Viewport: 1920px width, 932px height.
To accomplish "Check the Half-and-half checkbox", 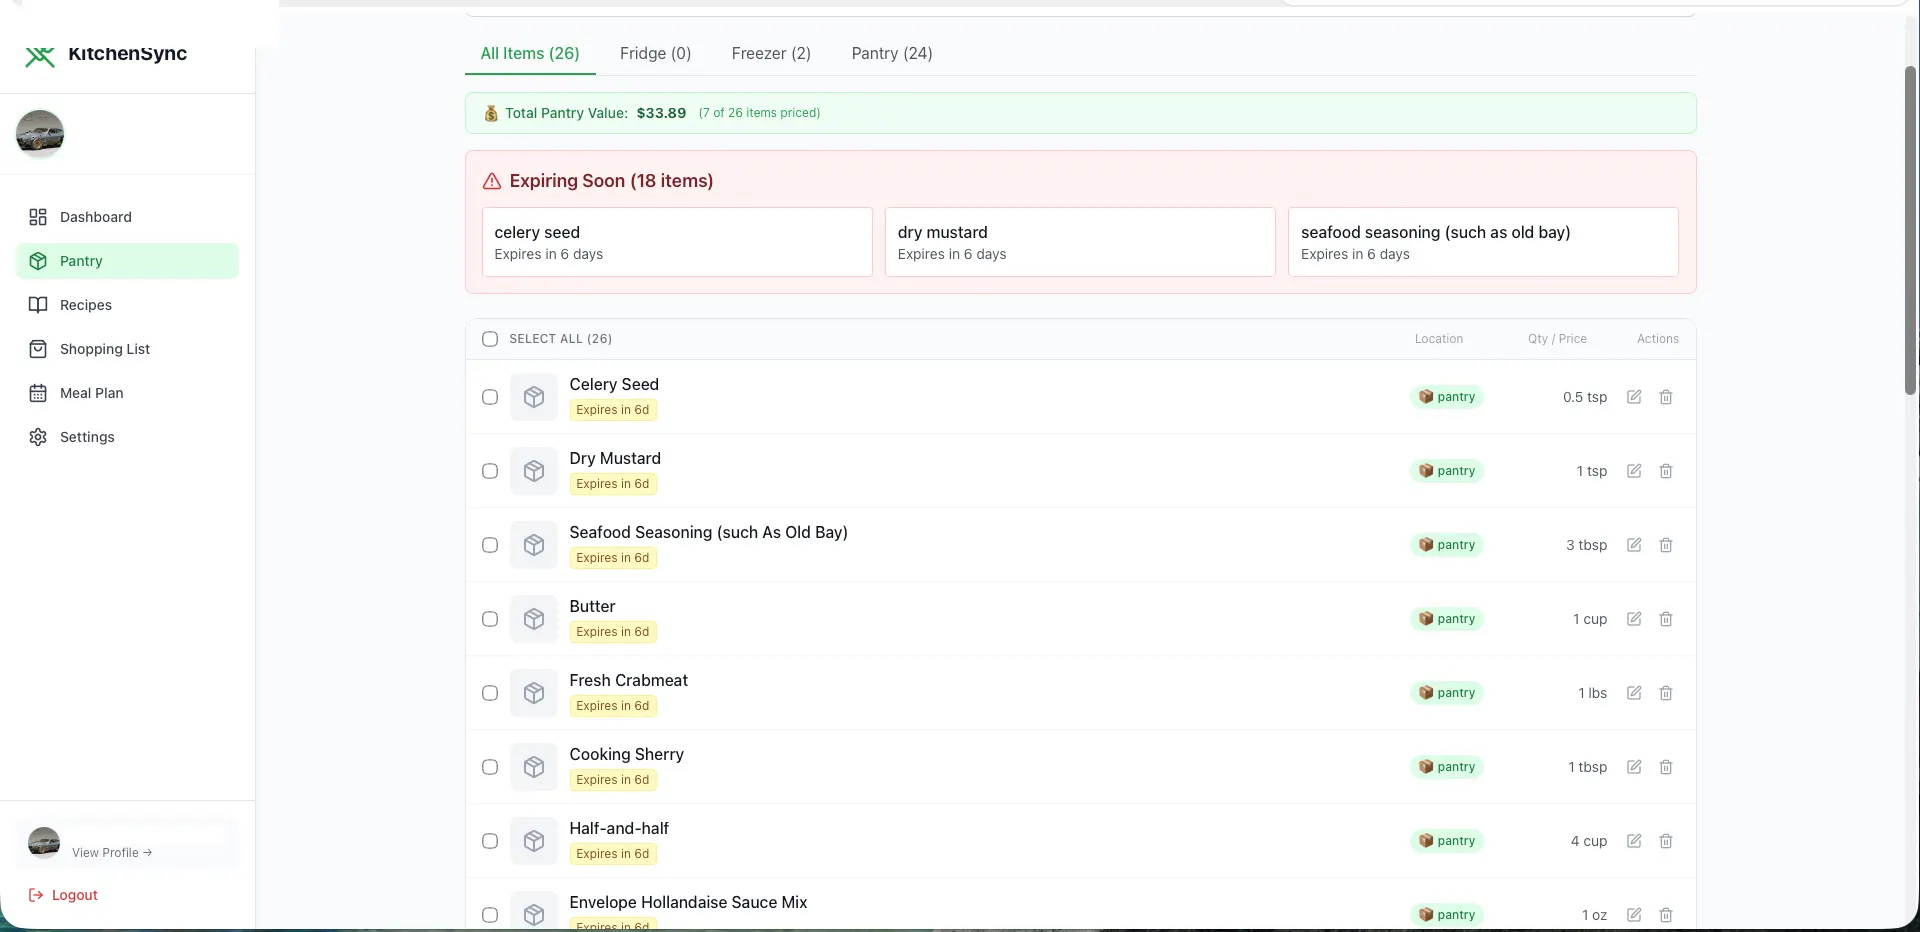I will coord(490,841).
